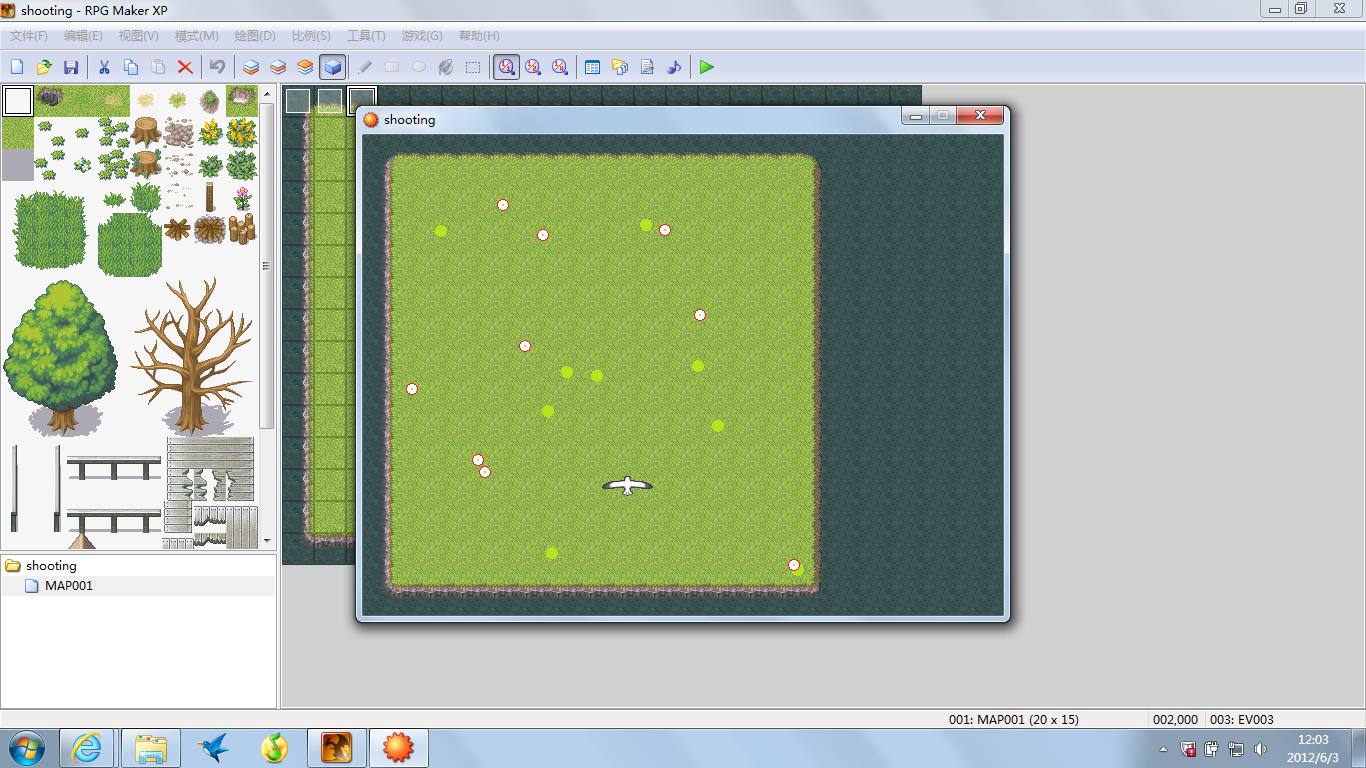Click the Cut scissors icon
Image resolution: width=1366 pixels, height=768 pixels.
pos(104,67)
